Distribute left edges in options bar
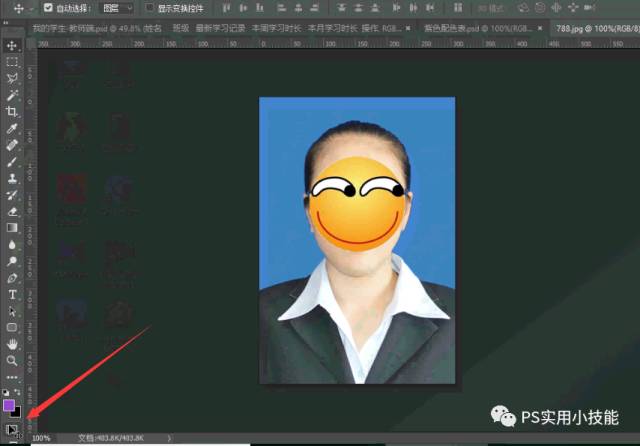Screen dimensions: 640x446 [x=396, y=8]
